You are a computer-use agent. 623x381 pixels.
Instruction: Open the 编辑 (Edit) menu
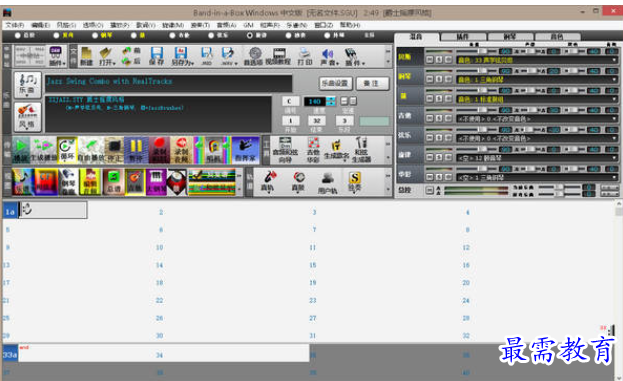[x=40, y=25]
